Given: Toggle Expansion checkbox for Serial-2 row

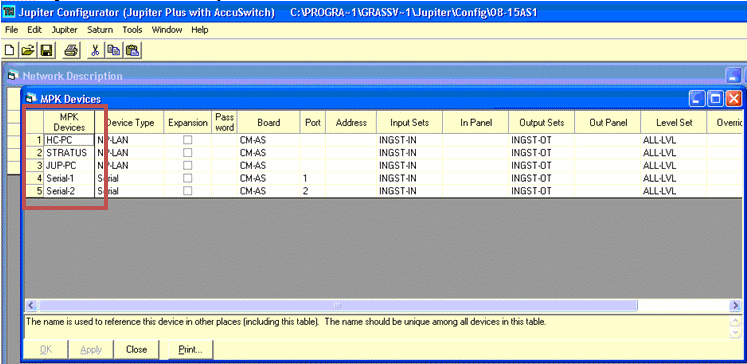Looking at the screenshot, I should coord(188,191).
